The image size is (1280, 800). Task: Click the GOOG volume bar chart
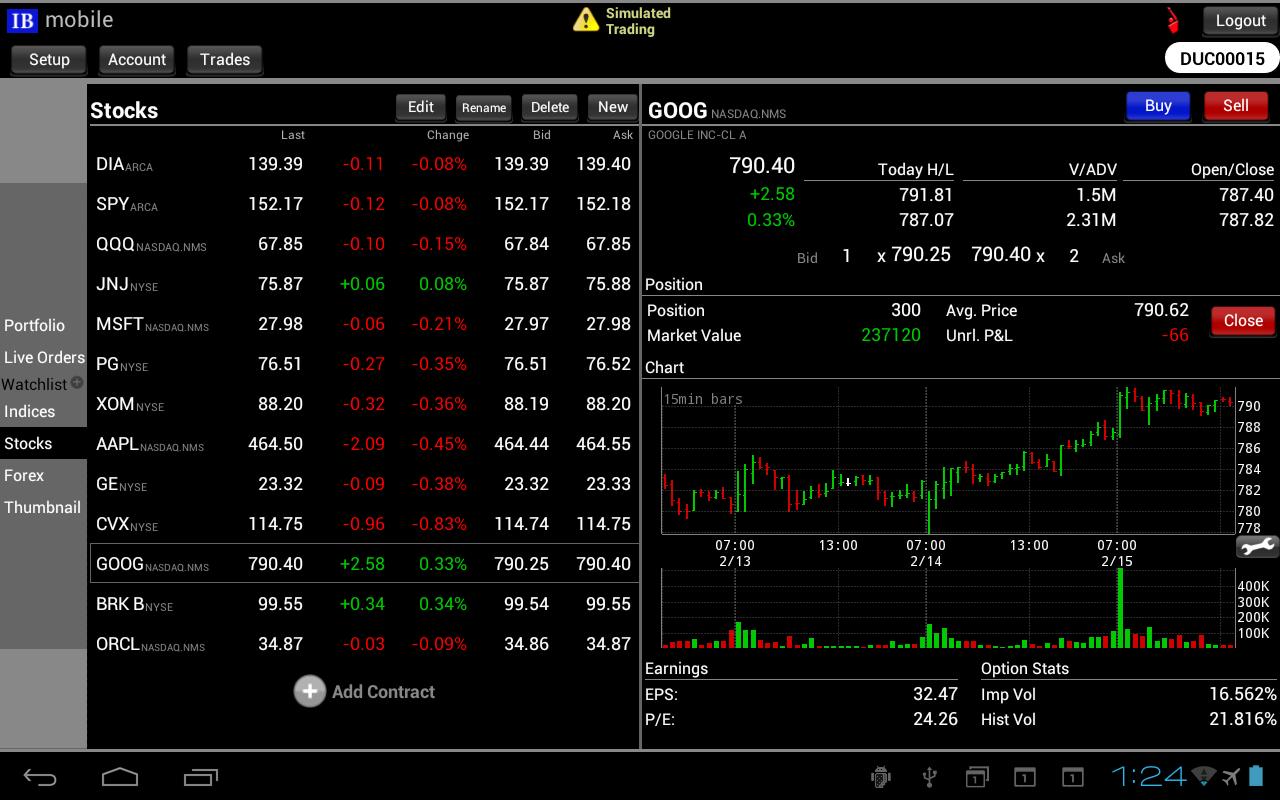(948, 609)
